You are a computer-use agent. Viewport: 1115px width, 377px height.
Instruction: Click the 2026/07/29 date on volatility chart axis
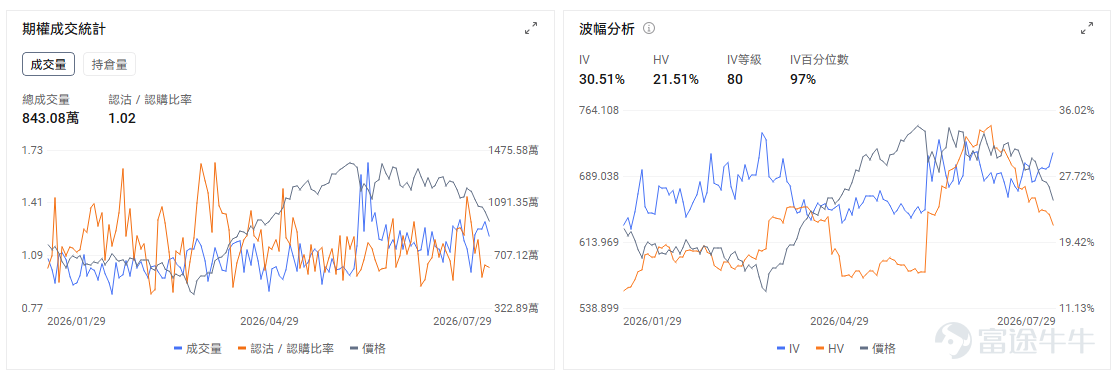point(1024,321)
